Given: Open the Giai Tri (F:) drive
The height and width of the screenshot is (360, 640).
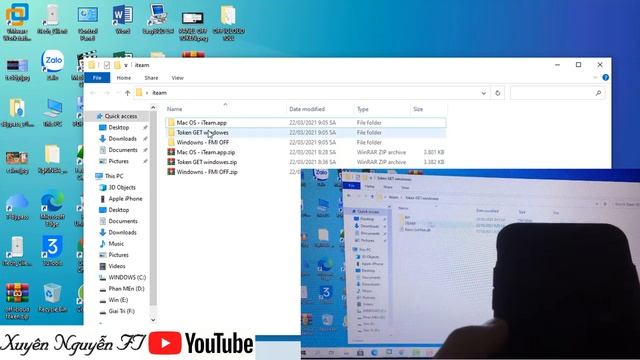Looking at the screenshot, I should 121,311.
